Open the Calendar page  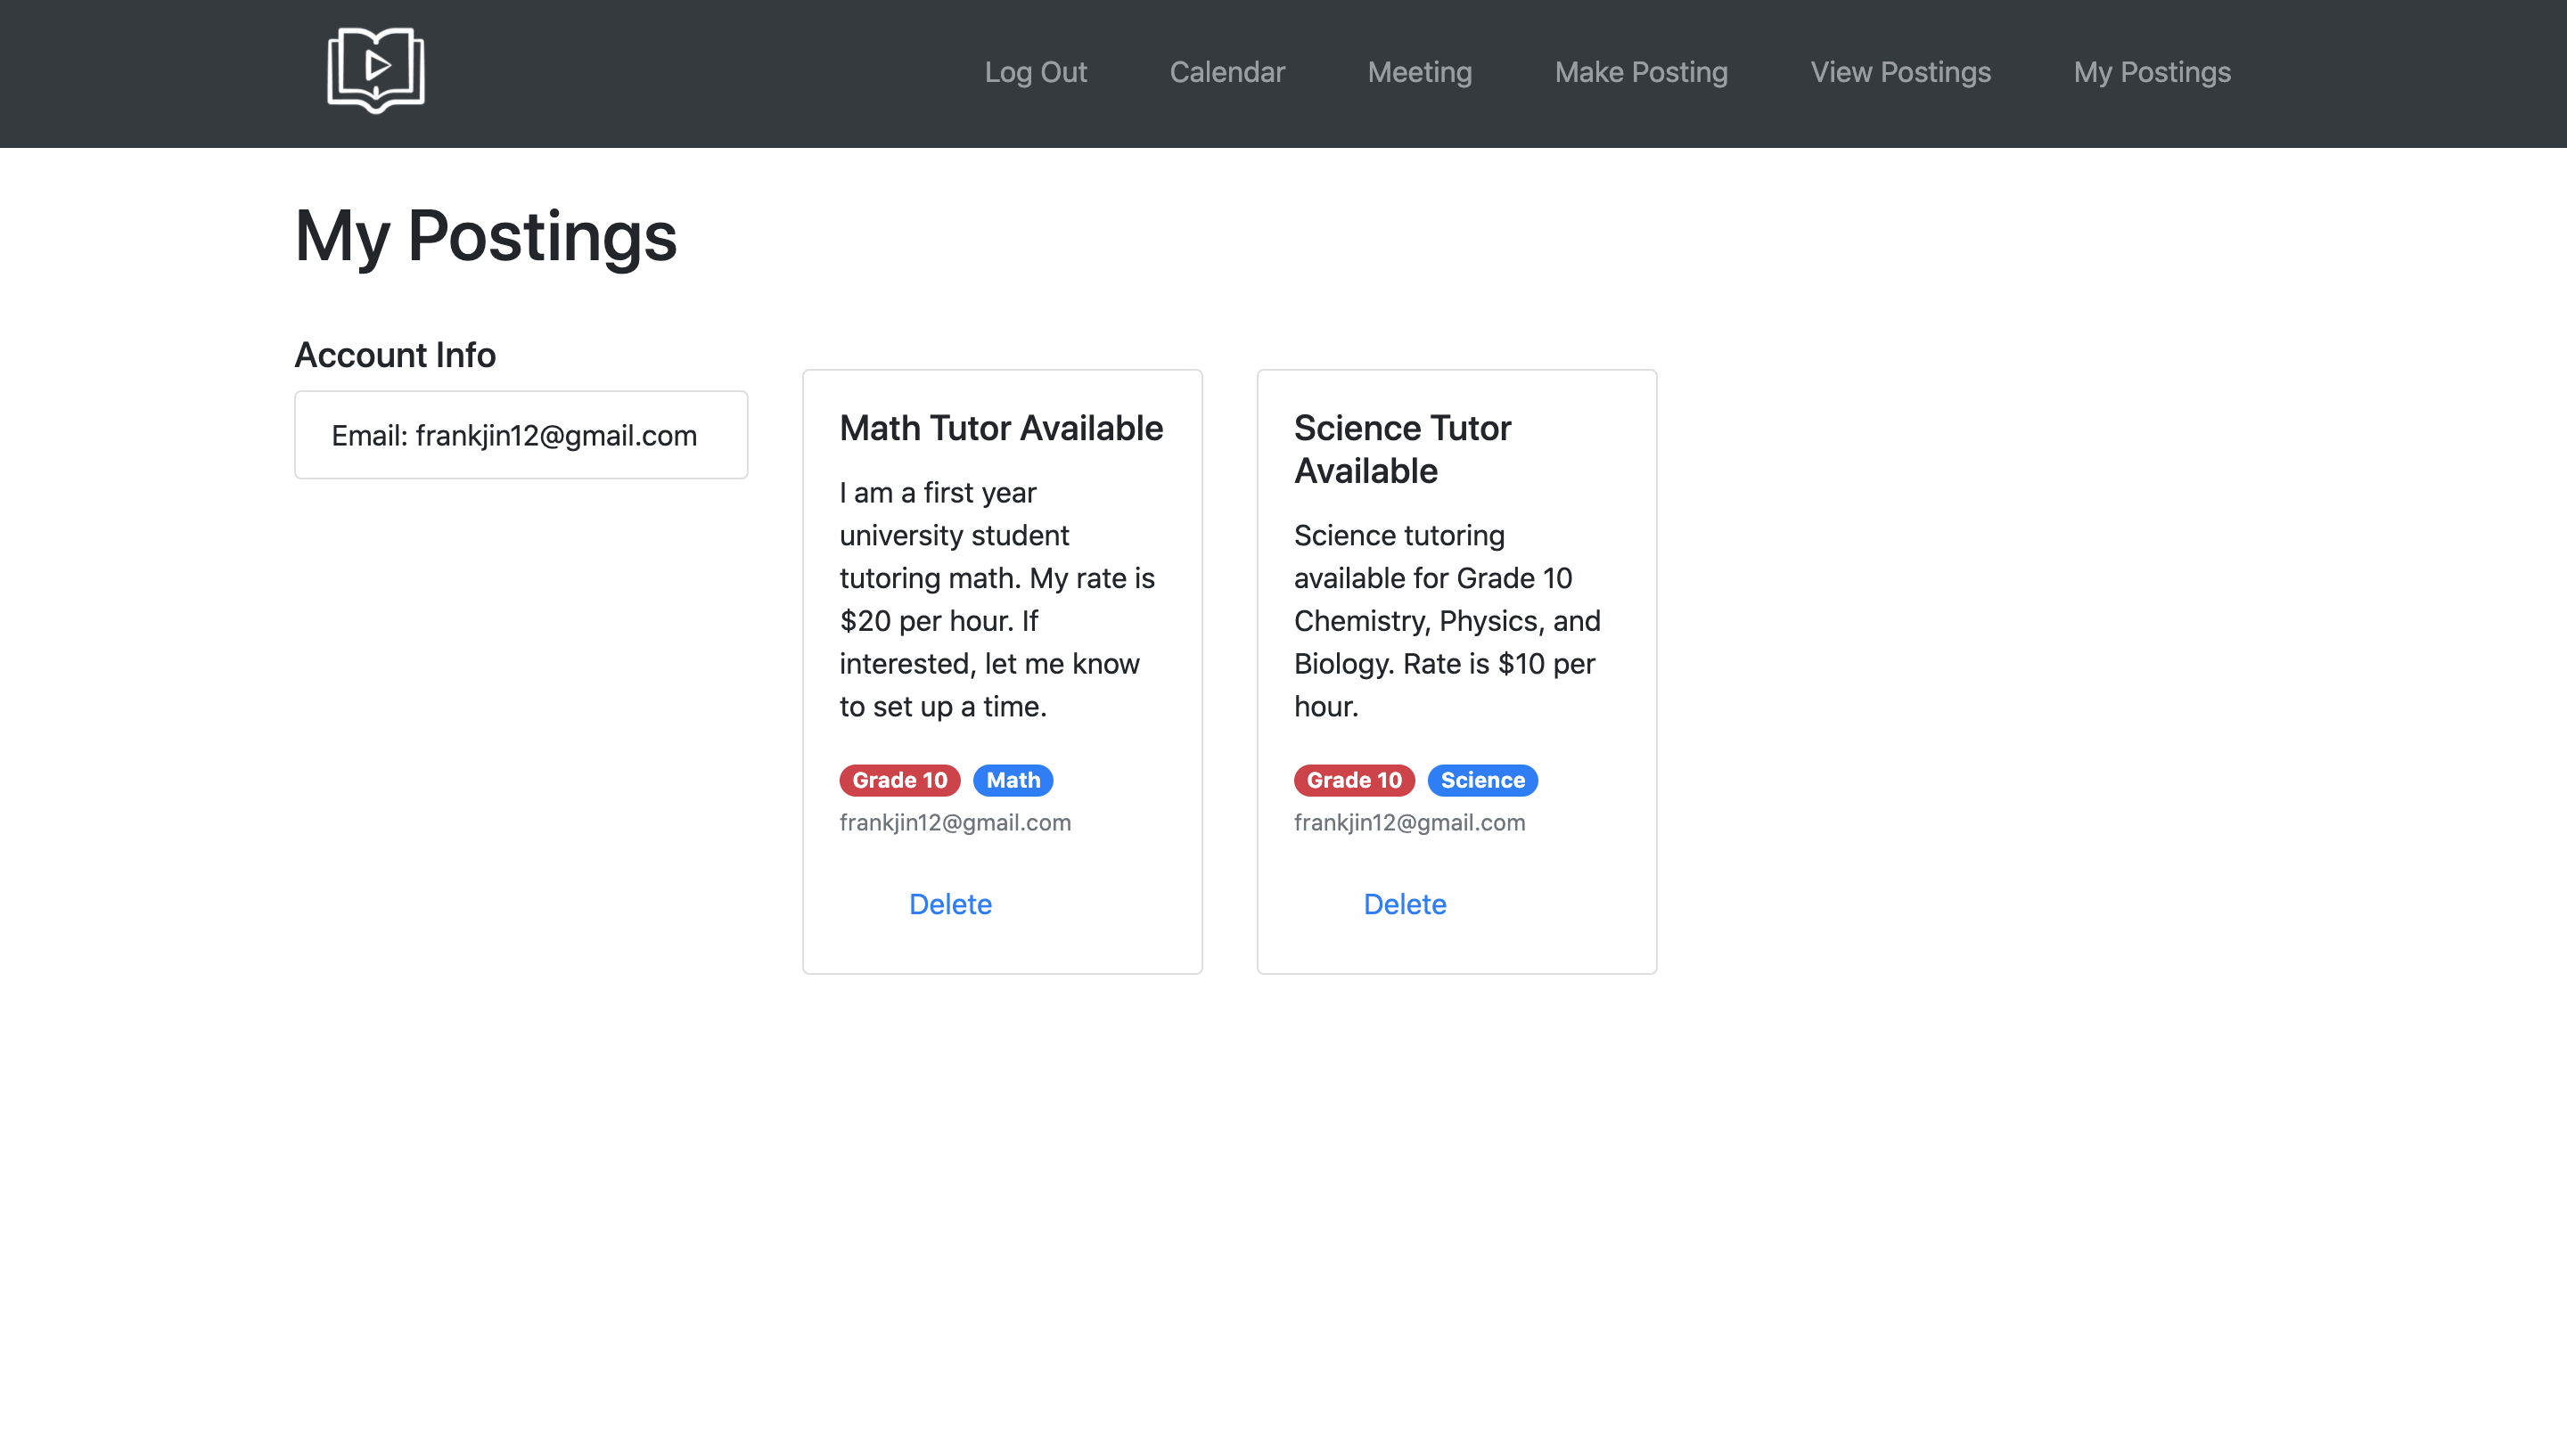point(1226,72)
